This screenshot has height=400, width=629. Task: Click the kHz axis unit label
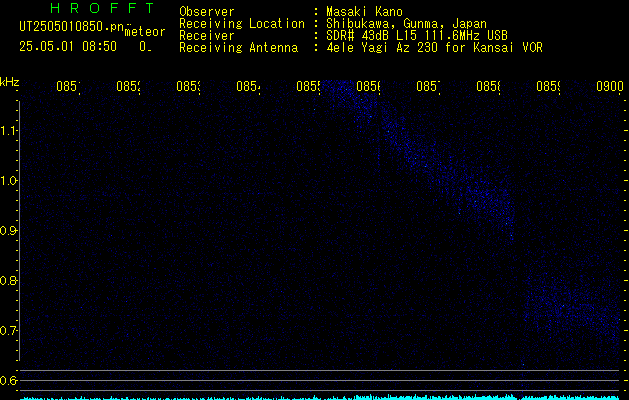pyautogui.click(x=10, y=82)
